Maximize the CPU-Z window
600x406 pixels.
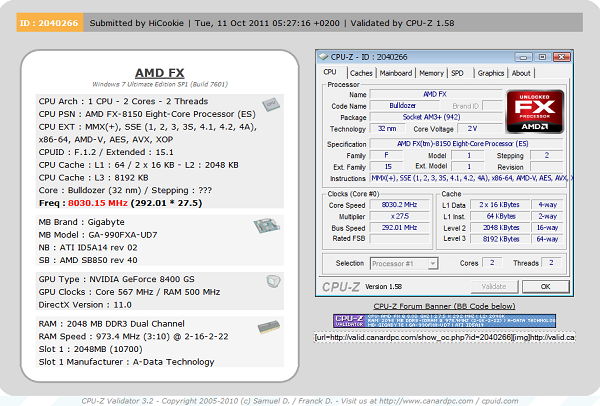pos(542,57)
